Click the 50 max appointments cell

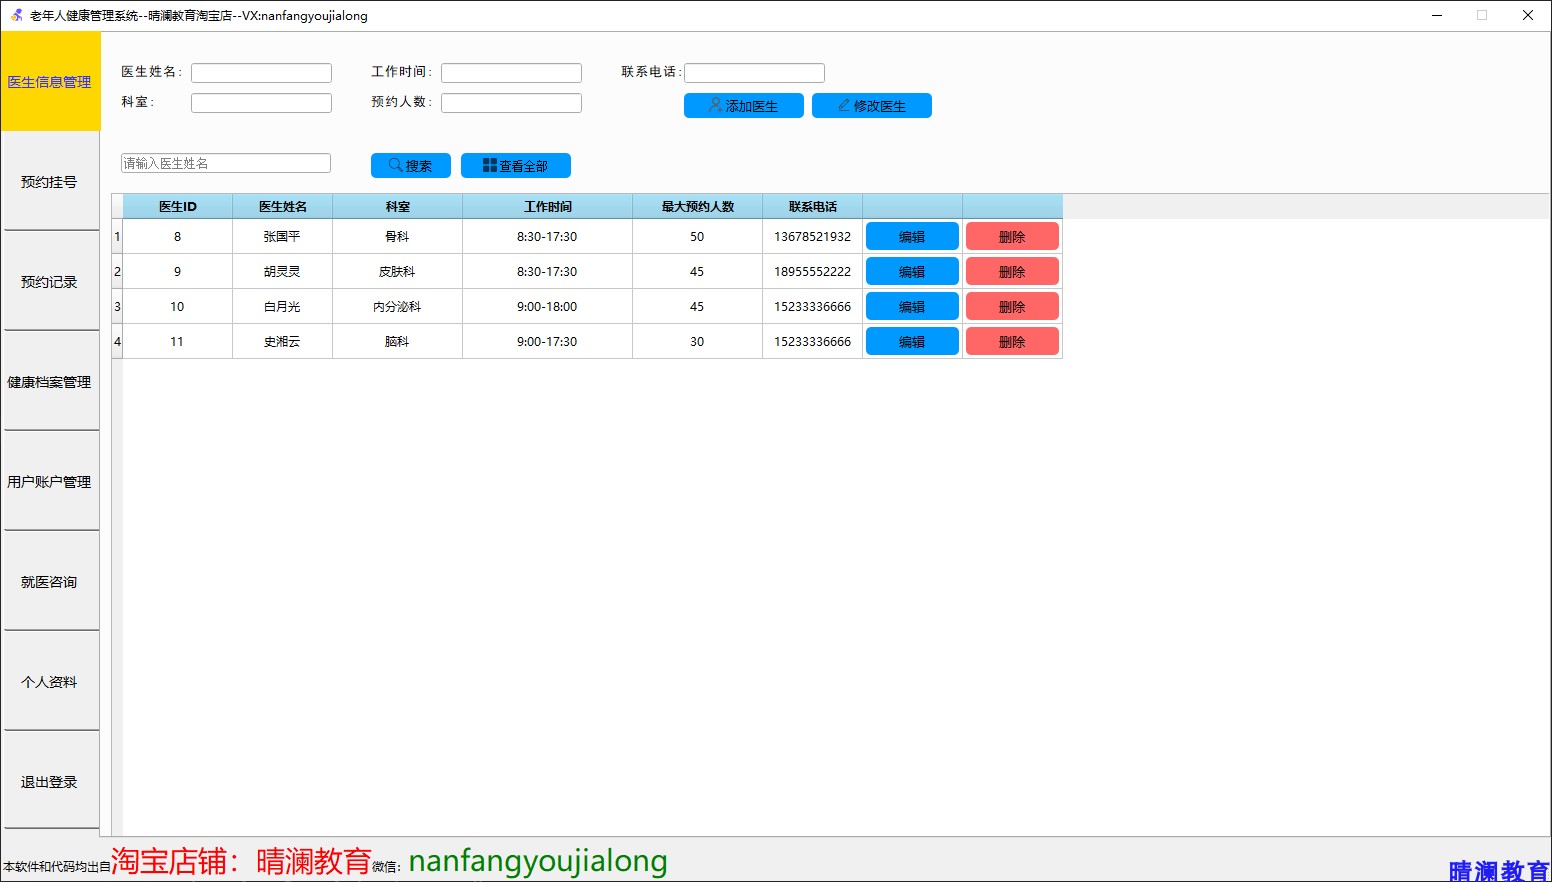tap(698, 237)
